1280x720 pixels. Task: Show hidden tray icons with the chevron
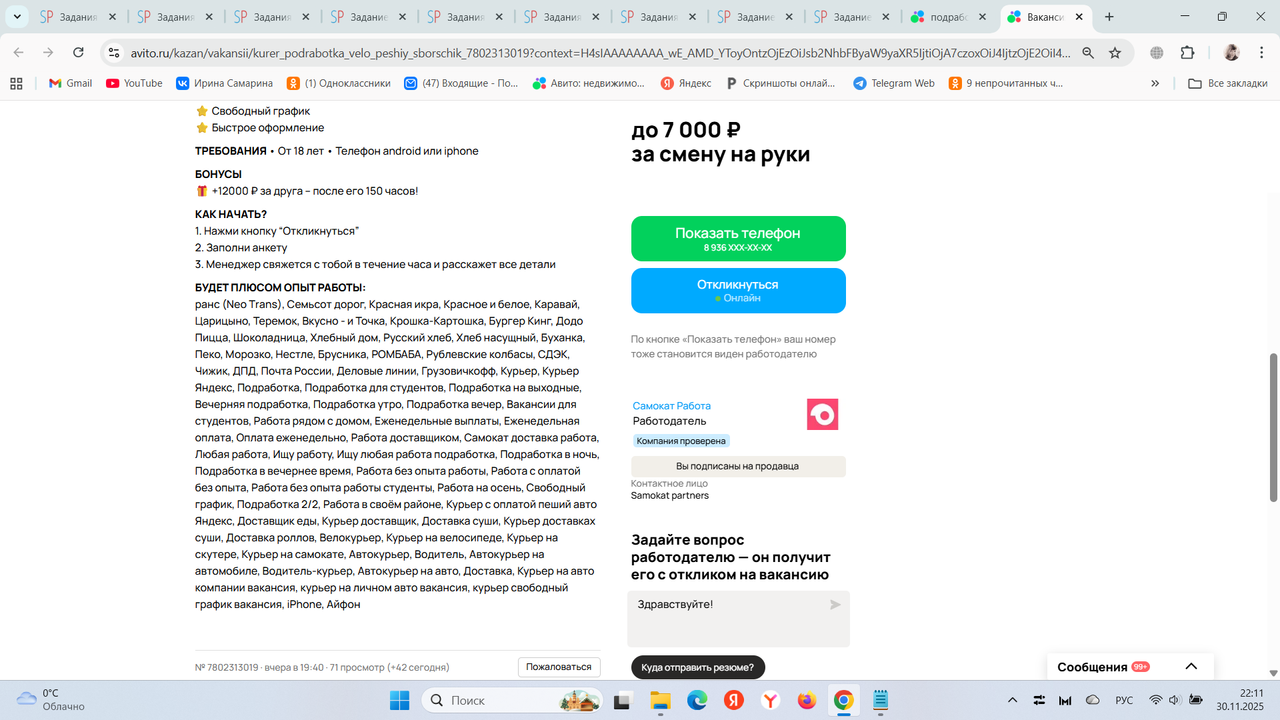click(x=1013, y=700)
